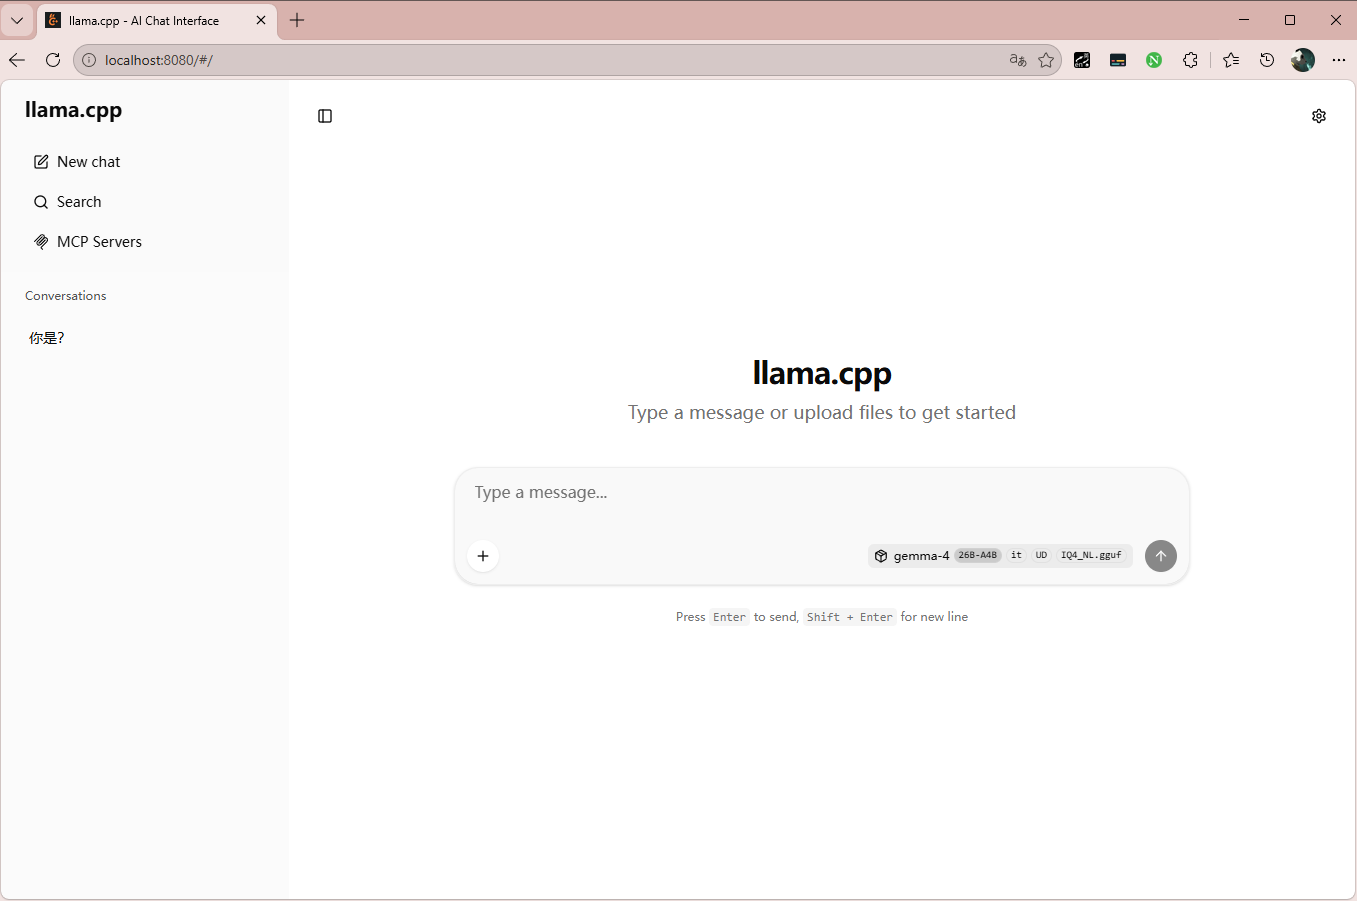
Task: Click the Conversations section label
Action: click(66, 296)
